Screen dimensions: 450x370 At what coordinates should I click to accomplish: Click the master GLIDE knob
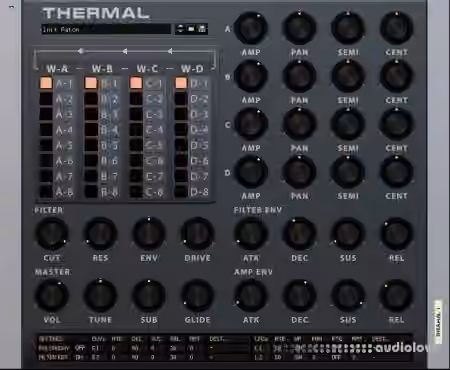197,296
